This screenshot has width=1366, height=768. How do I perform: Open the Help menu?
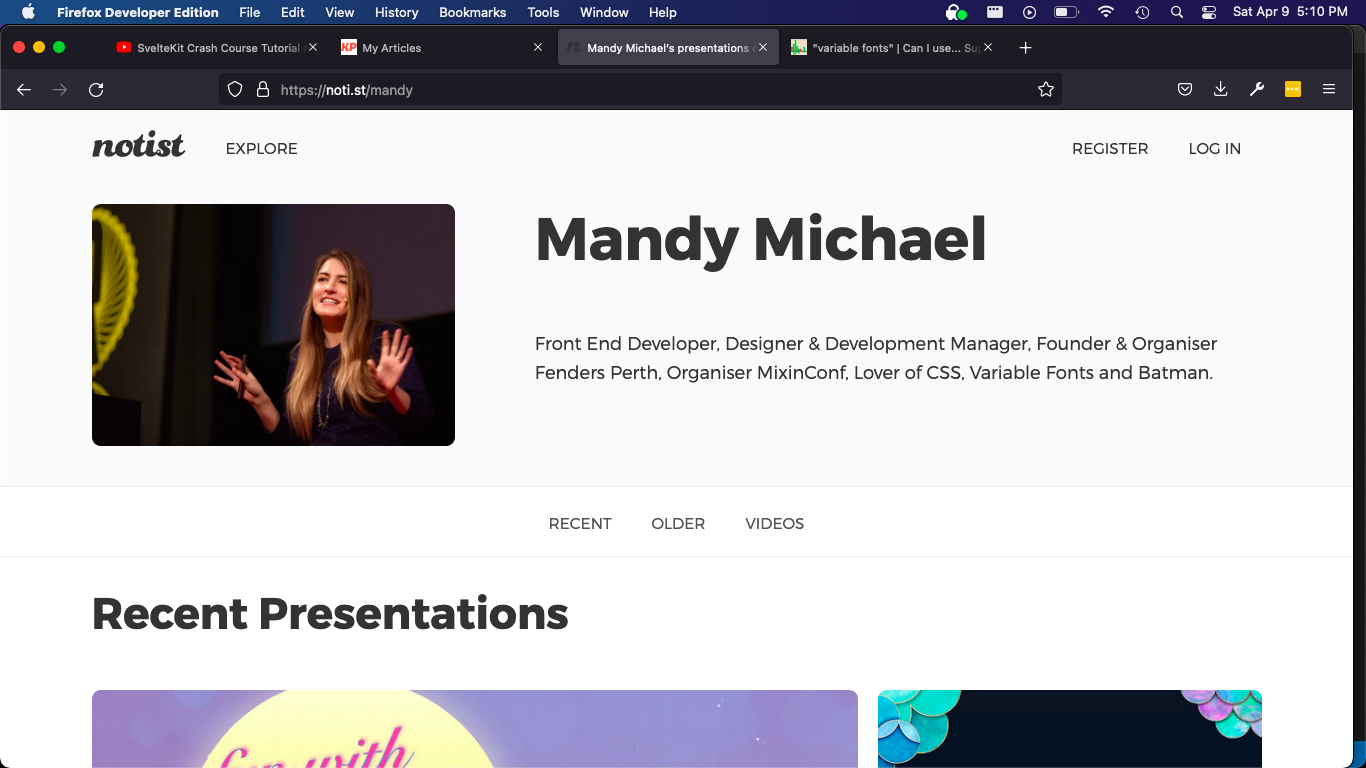click(663, 12)
